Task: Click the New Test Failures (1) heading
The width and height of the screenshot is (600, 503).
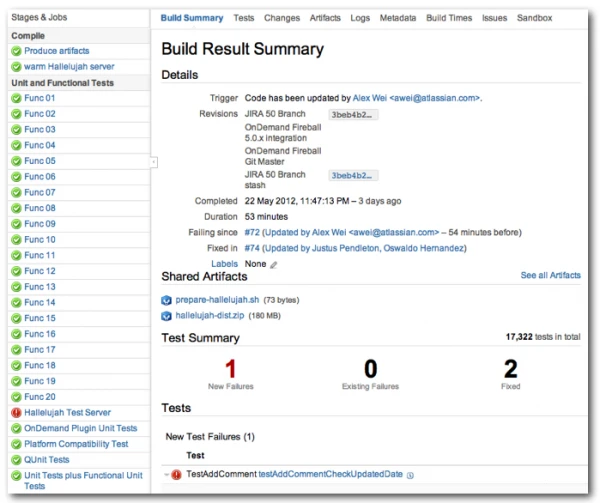Action: (210, 437)
